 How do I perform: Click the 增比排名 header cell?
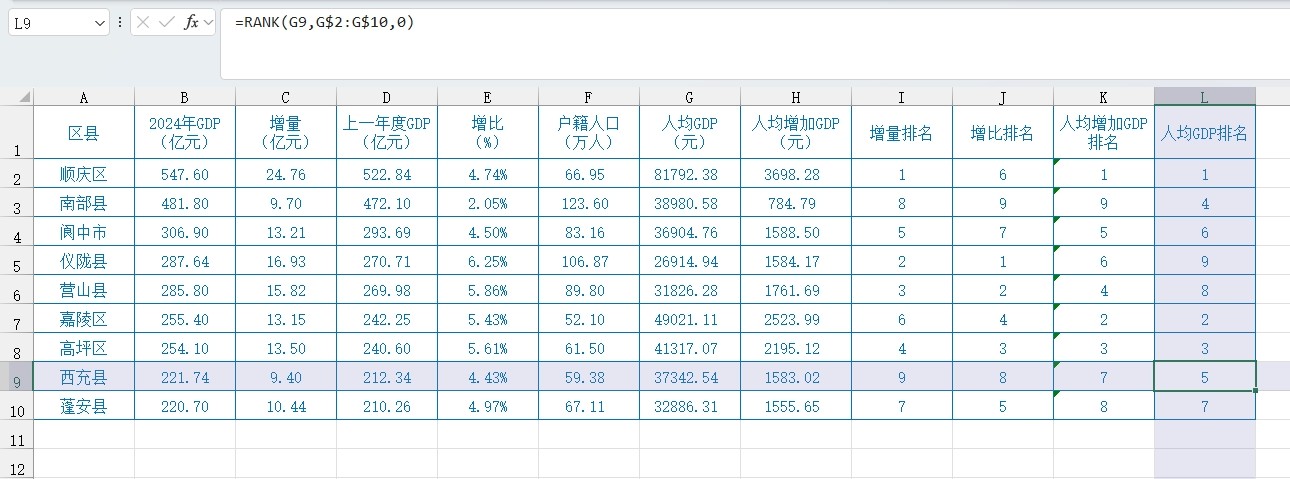(1002, 133)
